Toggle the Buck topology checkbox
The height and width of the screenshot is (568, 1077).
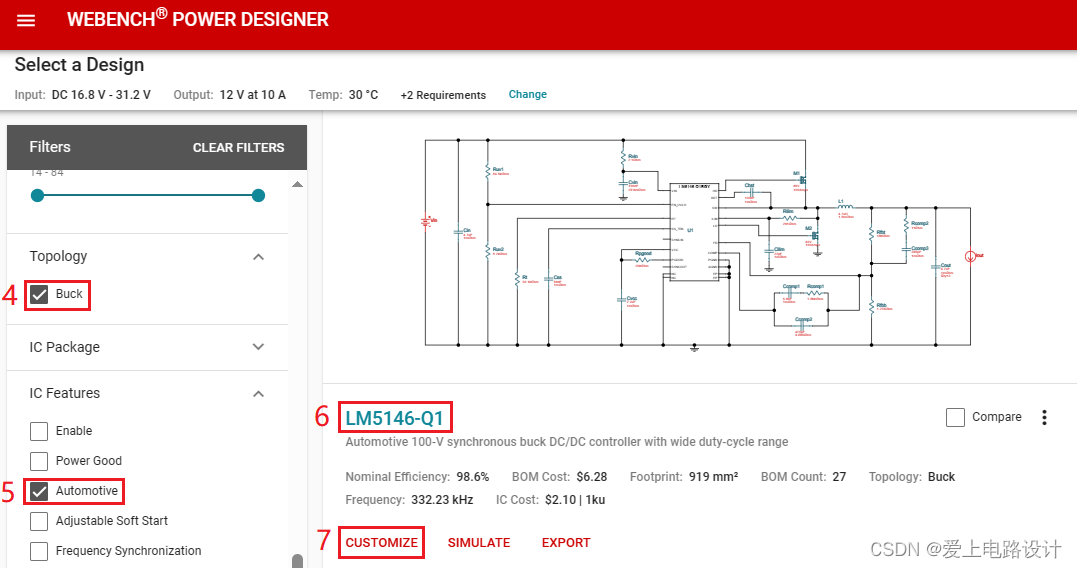(39, 295)
